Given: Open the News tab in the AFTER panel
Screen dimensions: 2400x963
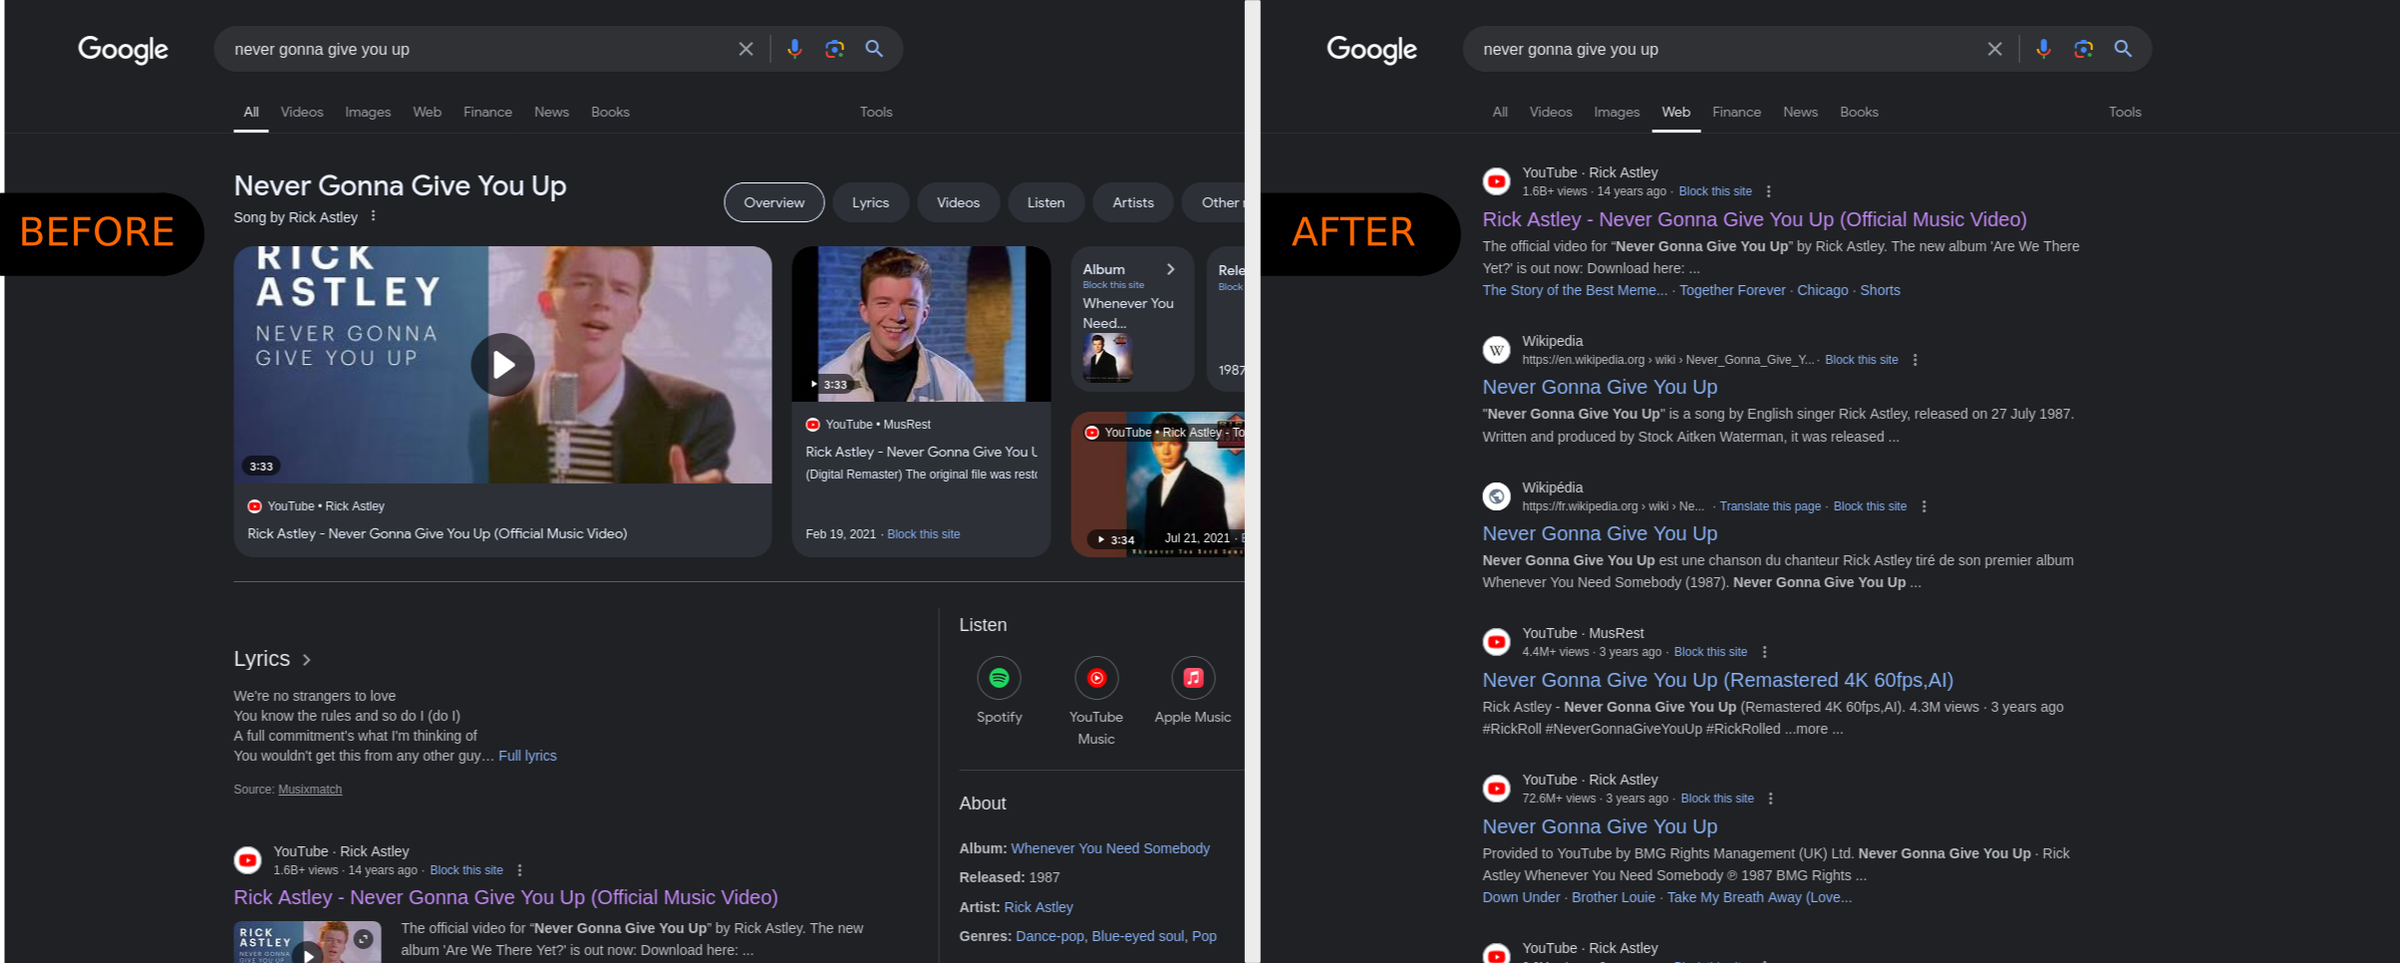Looking at the screenshot, I should click(1801, 112).
